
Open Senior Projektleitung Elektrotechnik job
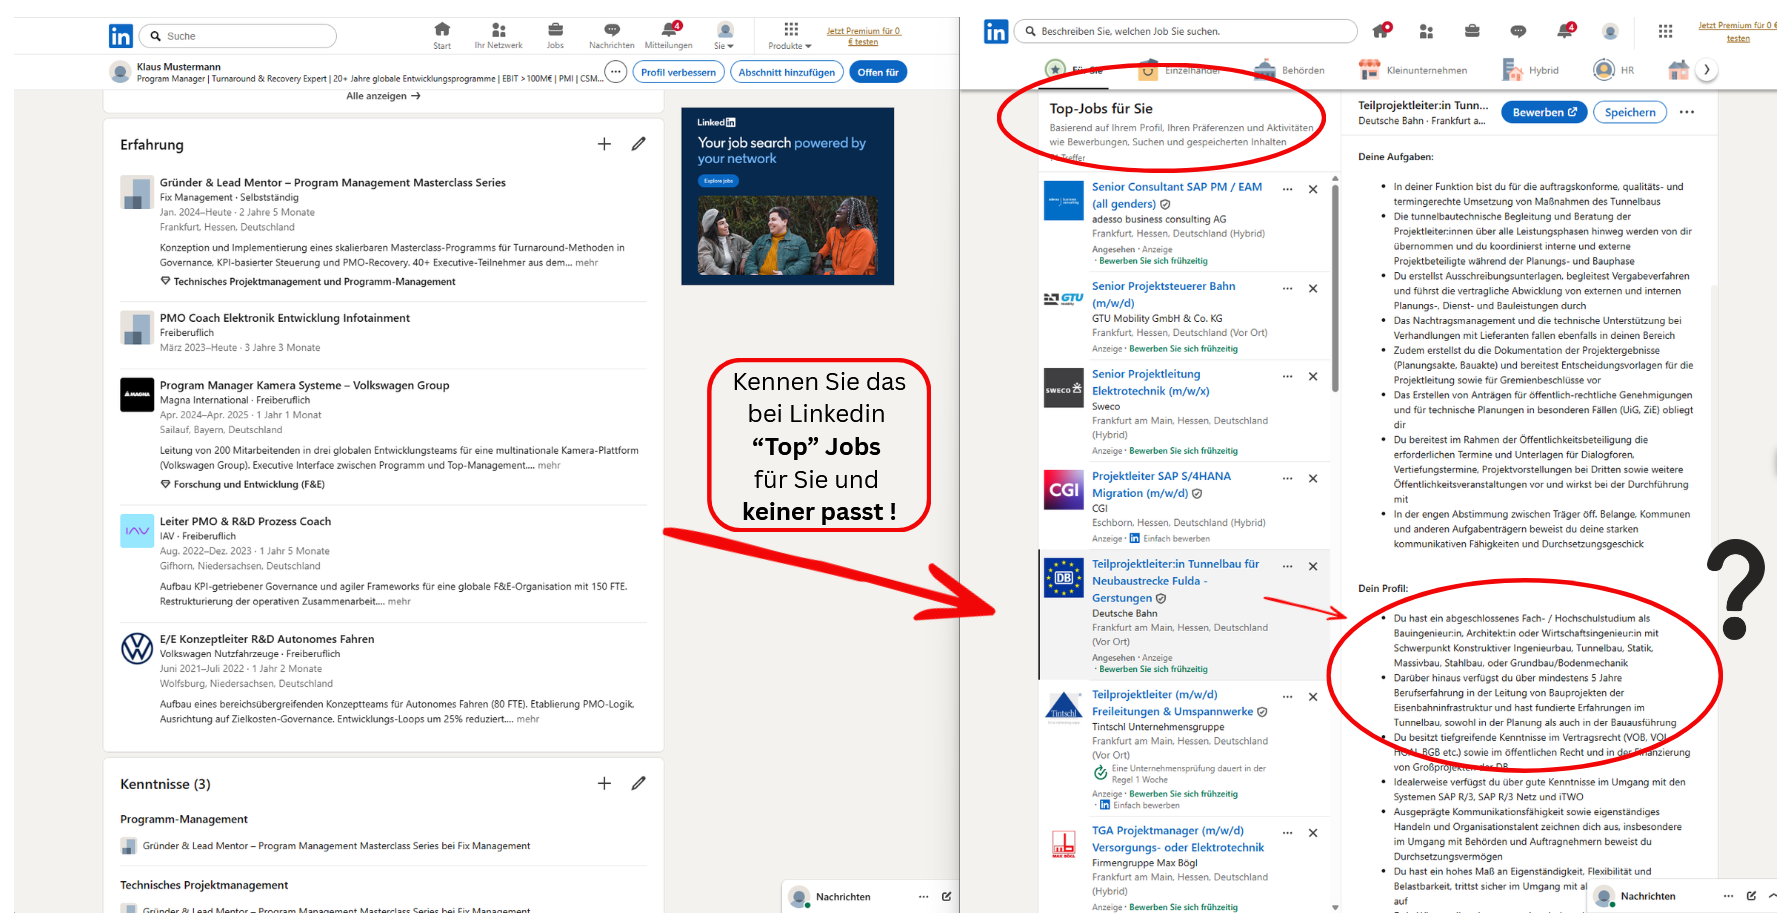coord(1151,382)
